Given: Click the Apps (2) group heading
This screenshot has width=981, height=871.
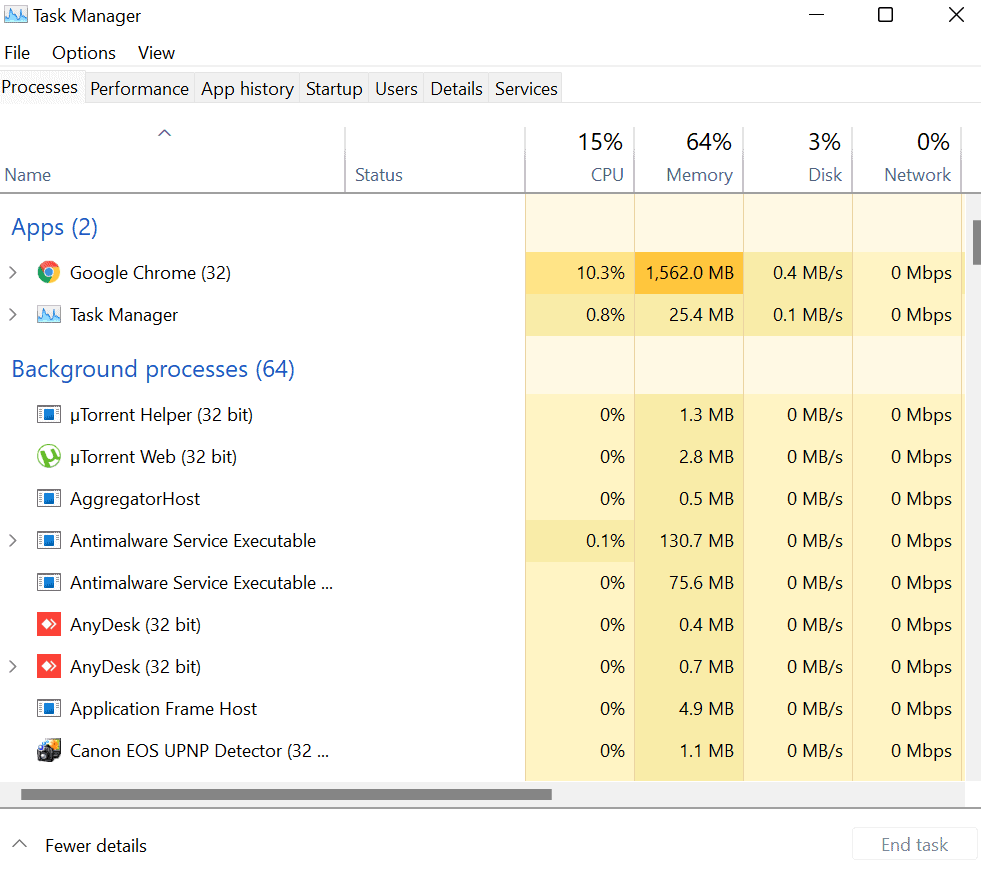Looking at the screenshot, I should [x=54, y=227].
